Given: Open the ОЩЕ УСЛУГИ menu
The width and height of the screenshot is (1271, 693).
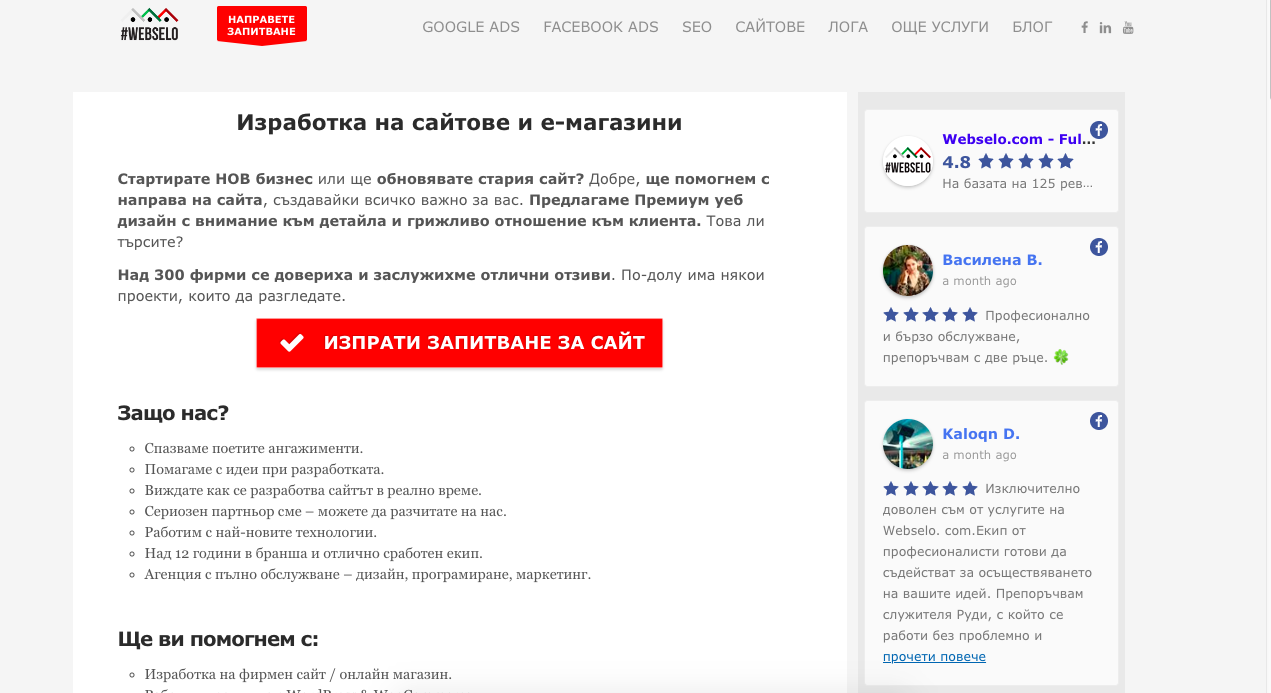Looking at the screenshot, I should [940, 27].
